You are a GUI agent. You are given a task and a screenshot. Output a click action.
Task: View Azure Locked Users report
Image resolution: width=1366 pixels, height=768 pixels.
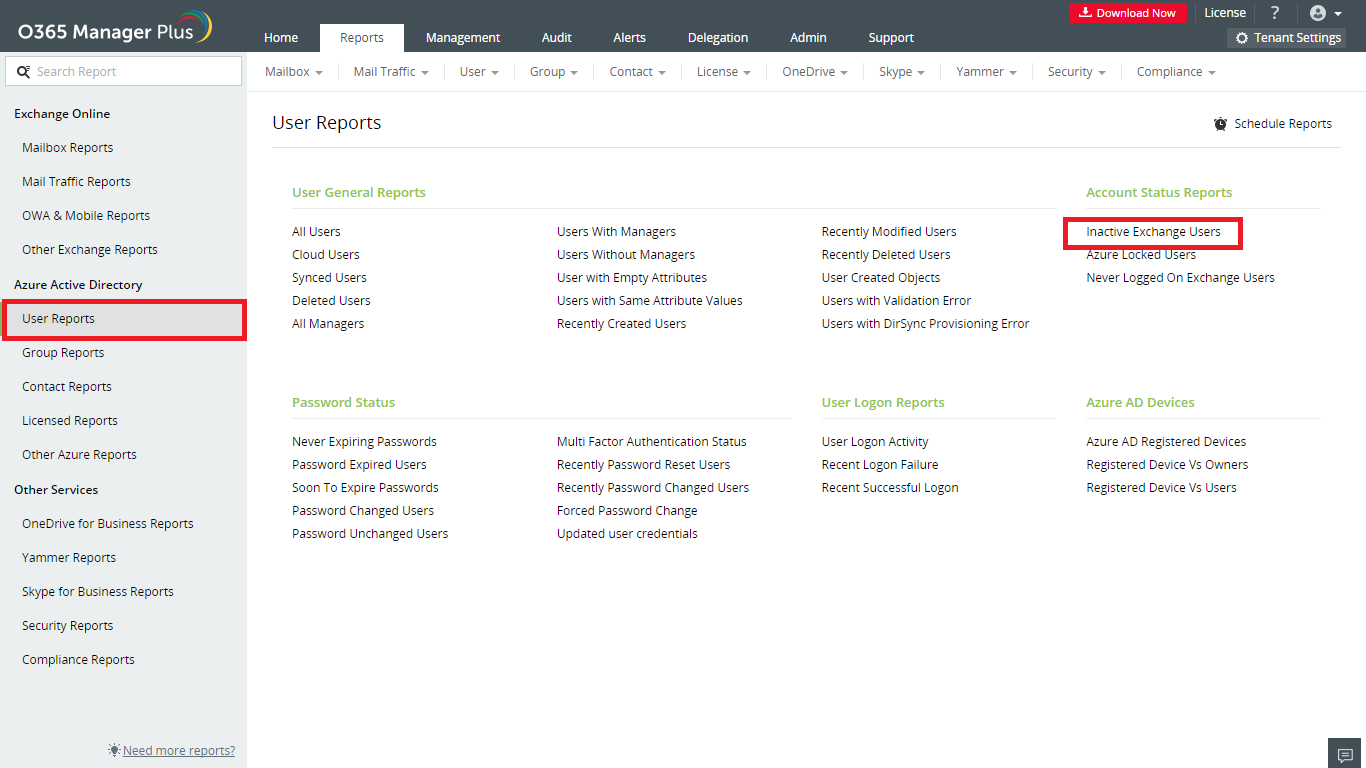tap(1141, 255)
